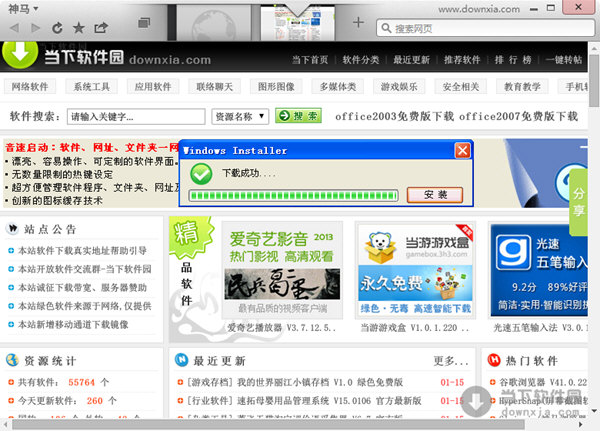This screenshot has height=431, width=600.
Task: Select the 系统工具 category
Action: (91, 87)
